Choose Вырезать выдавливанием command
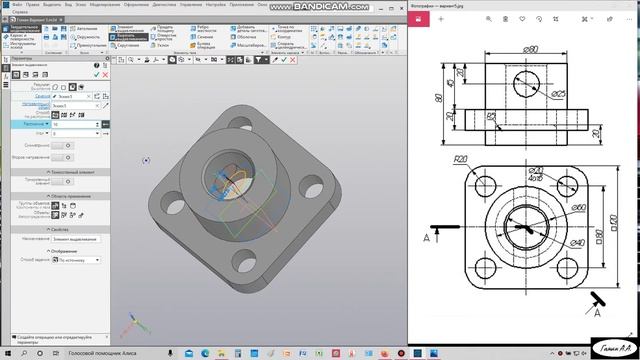The image size is (640, 360). [x=128, y=37]
